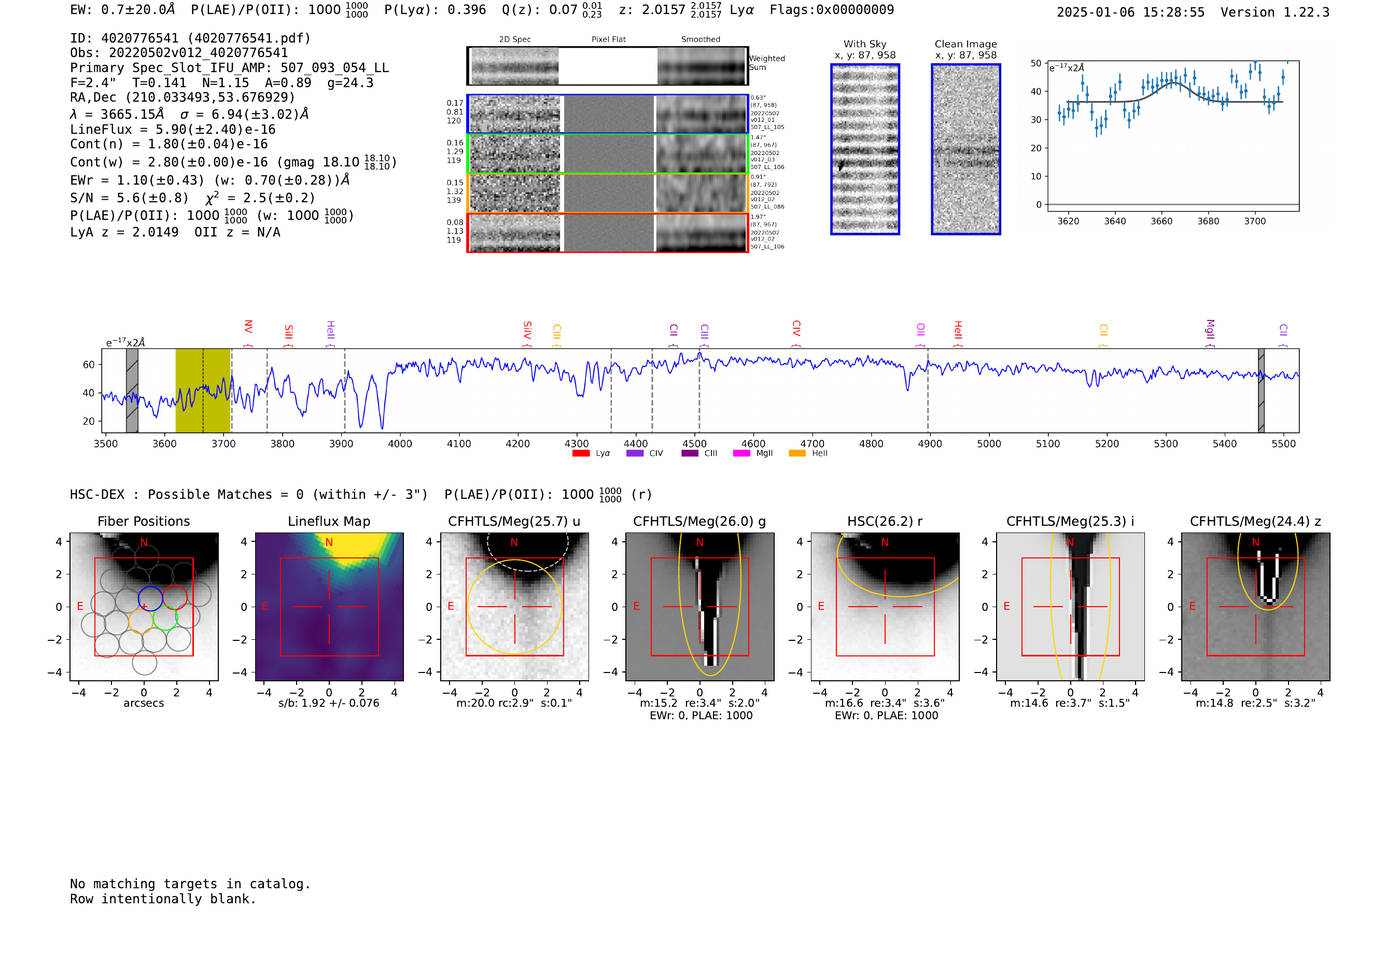The image size is (1400, 953).
Task: Open the Lineflux Map panel
Action: (329, 607)
